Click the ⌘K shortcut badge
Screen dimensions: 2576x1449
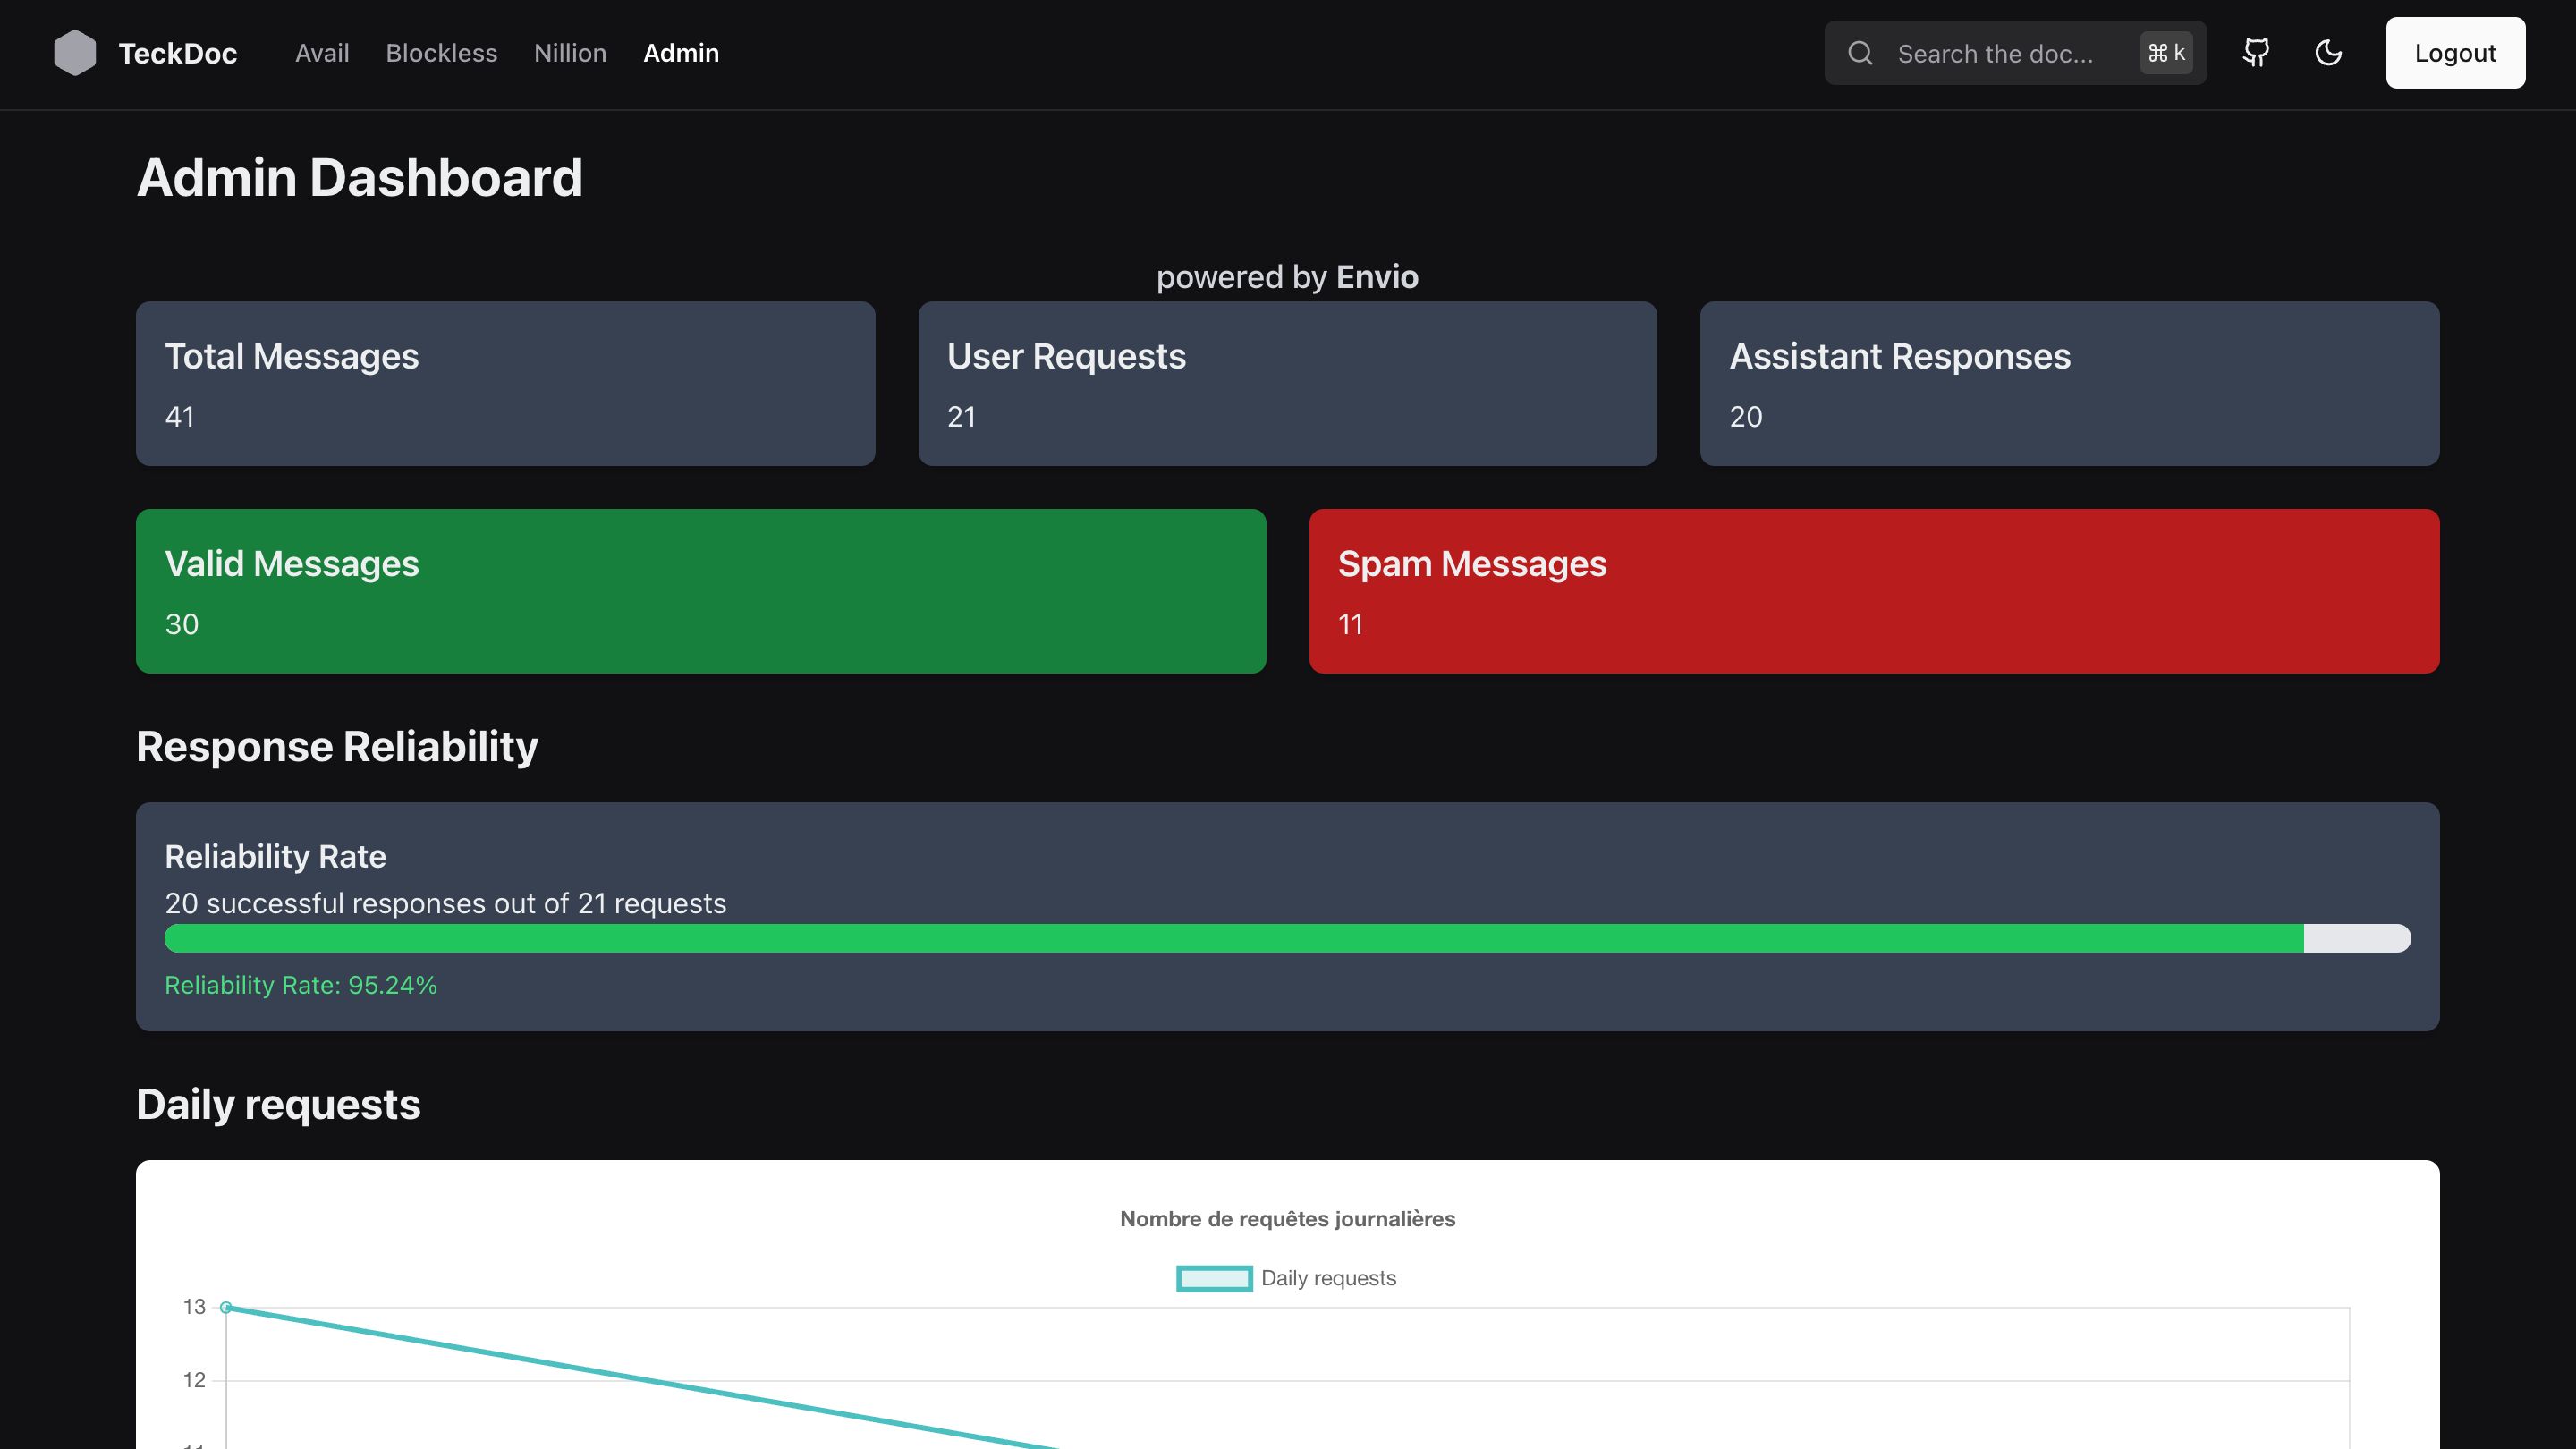point(2166,53)
